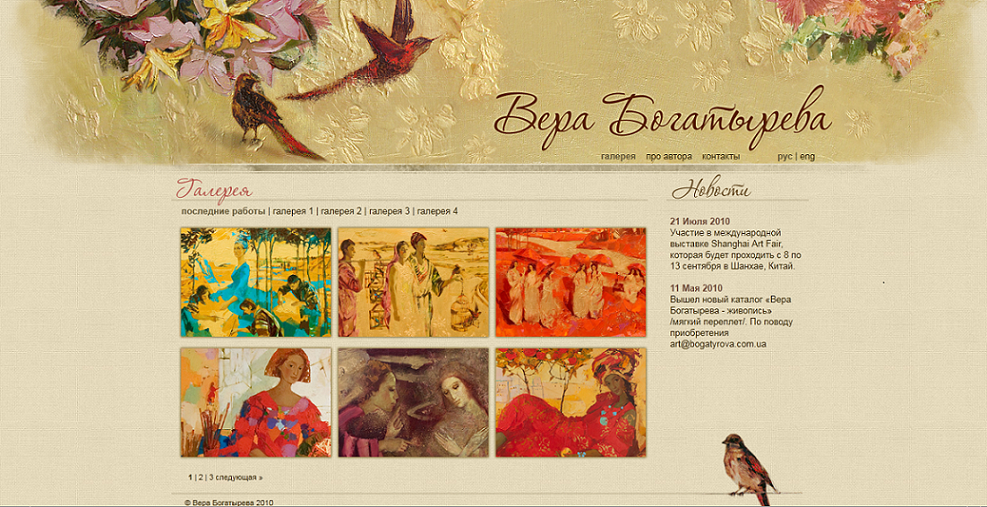
Task: Click the 21 Июля 2010 news date
Action: coord(699,222)
